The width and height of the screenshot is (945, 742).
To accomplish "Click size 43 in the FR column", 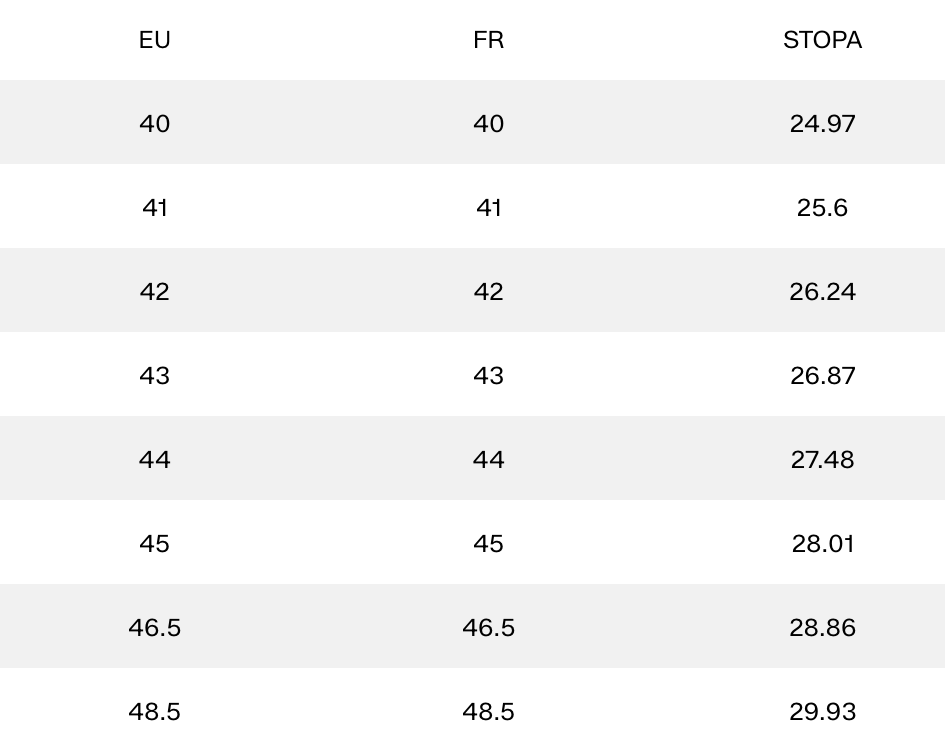I will pos(488,375).
